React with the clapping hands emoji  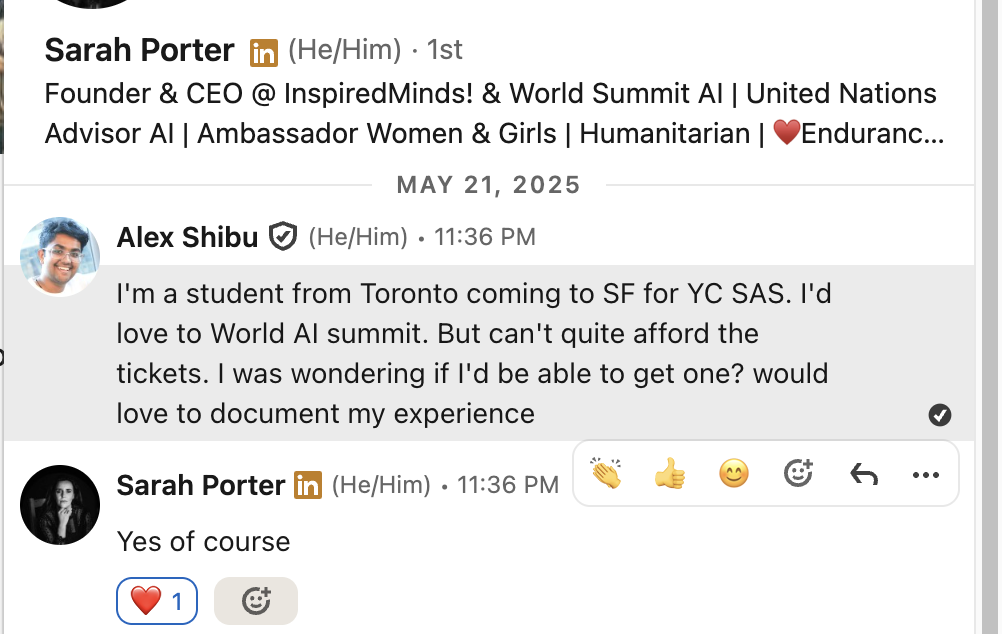point(606,473)
